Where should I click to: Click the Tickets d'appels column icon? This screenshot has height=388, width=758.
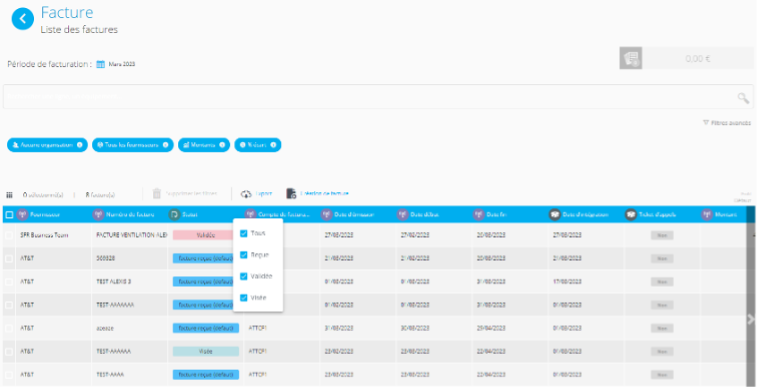pyautogui.click(x=631, y=215)
